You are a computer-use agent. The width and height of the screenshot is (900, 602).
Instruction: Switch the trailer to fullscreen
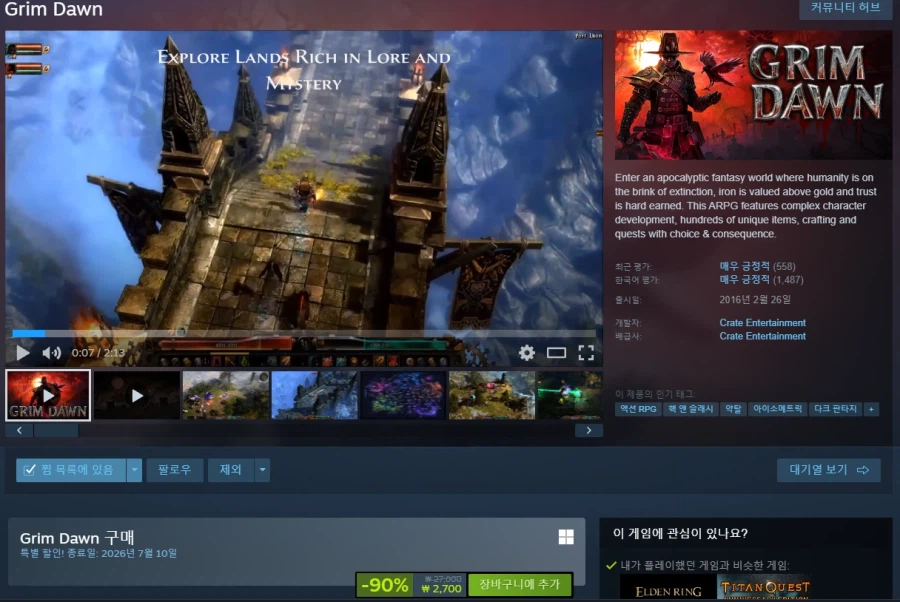[586, 352]
